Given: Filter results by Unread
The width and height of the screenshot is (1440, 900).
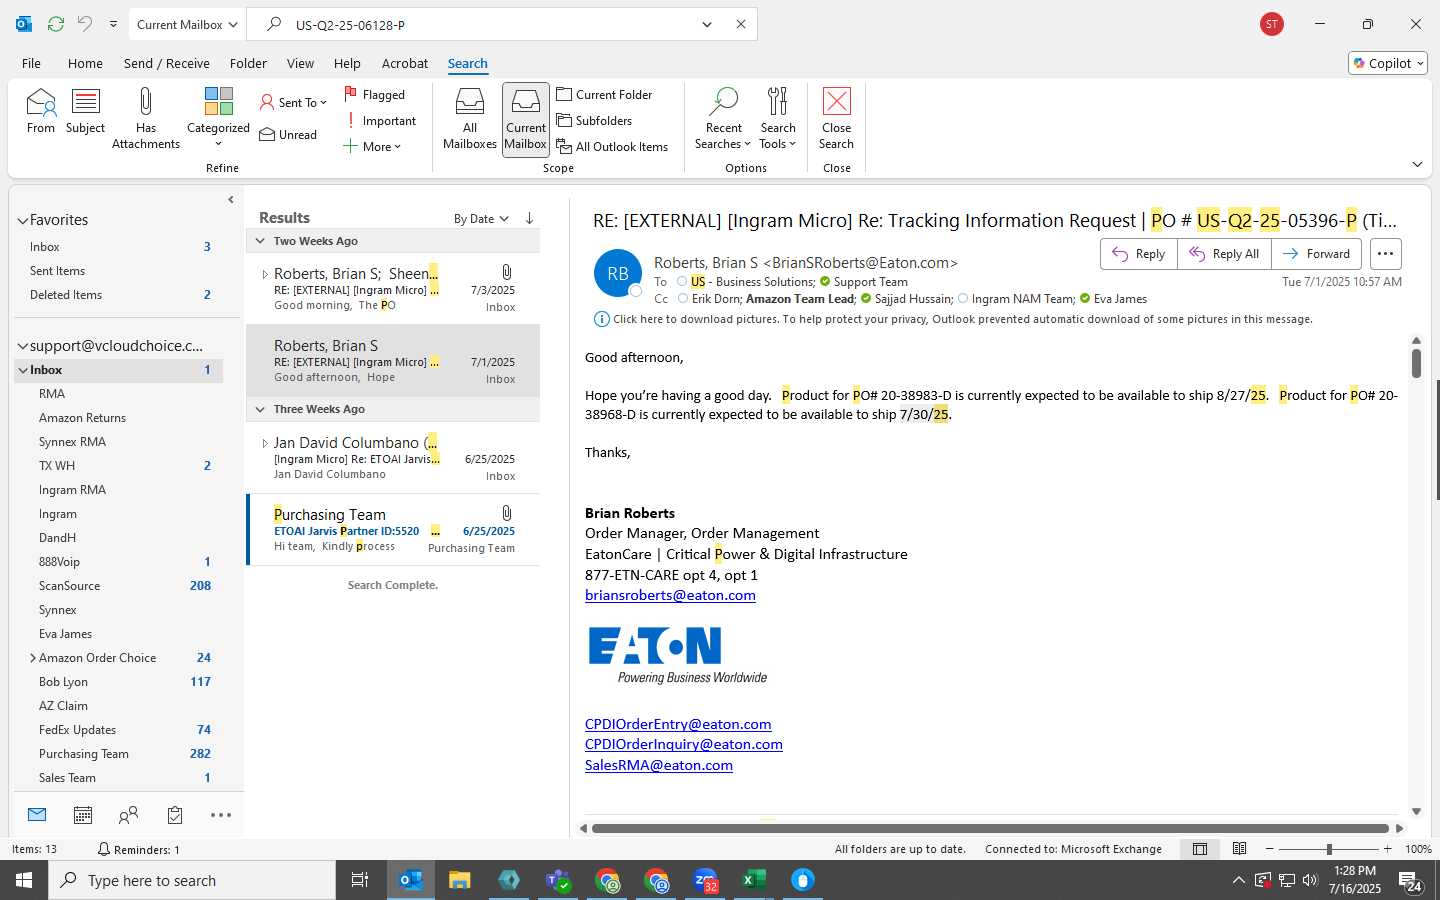Looking at the screenshot, I should point(289,134).
